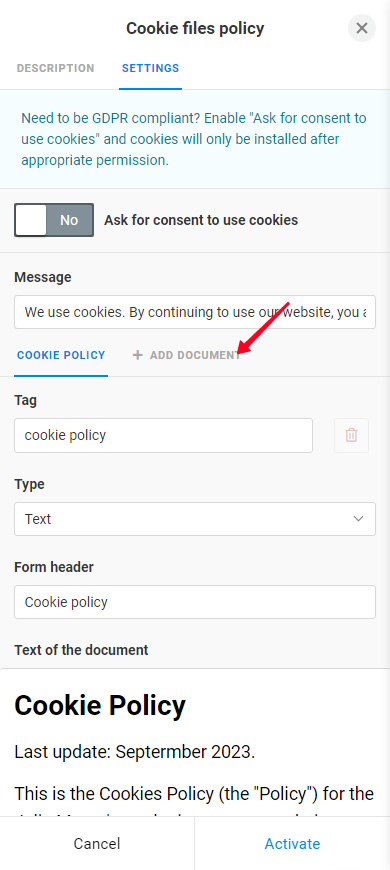Viewport: 390px width, 870px height.
Task: Click the trash icon beside Tag field
Action: (x=351, y=436)
